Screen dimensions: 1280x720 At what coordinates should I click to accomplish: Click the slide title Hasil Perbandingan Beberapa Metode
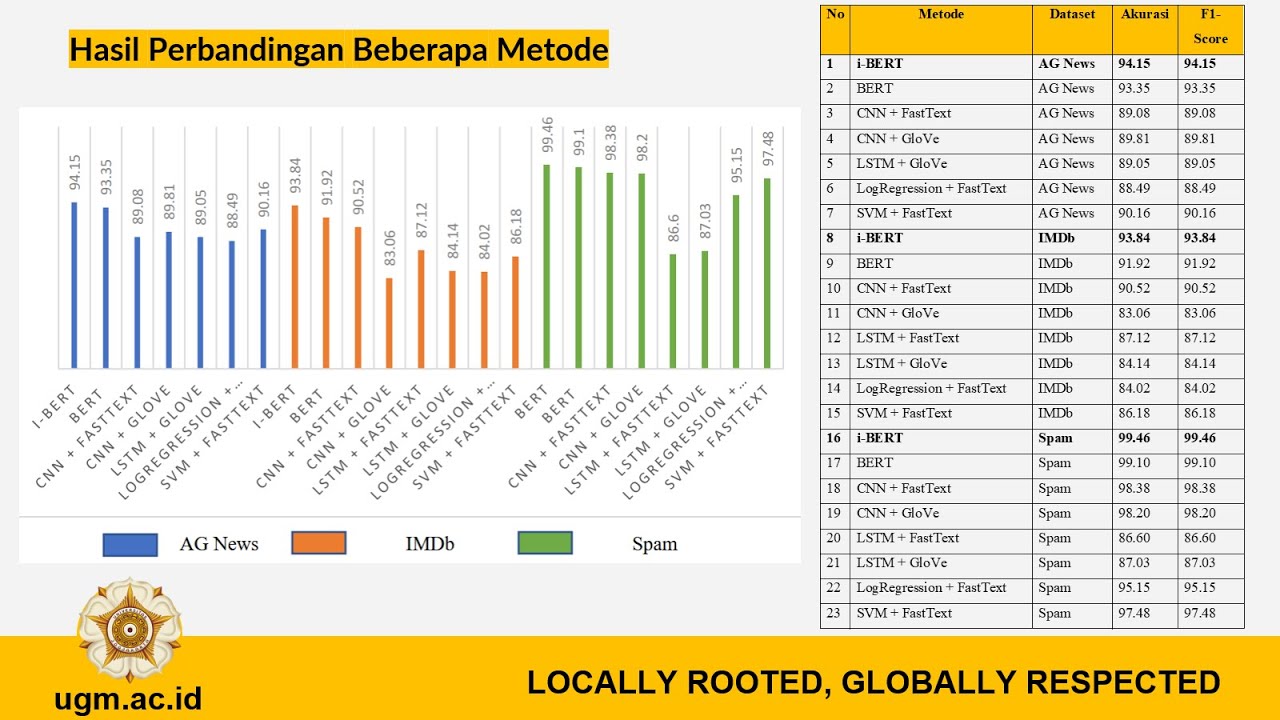pos(339,48)
